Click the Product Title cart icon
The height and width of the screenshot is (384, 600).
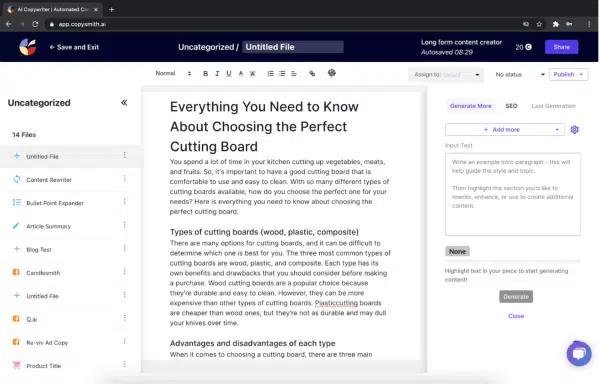click(x=16, y=365)
